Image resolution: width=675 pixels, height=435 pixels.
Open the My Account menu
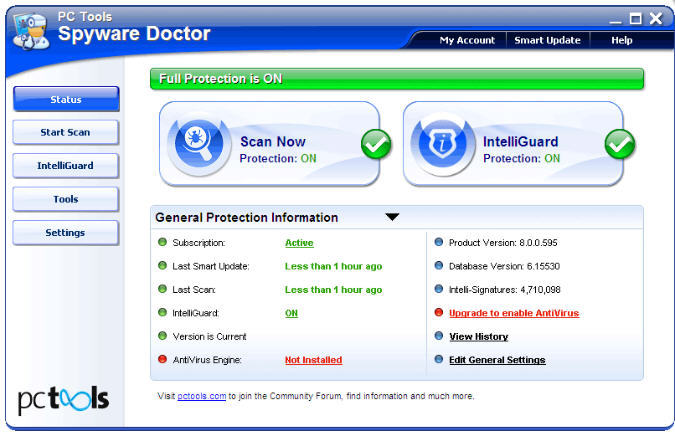[467, 40]
